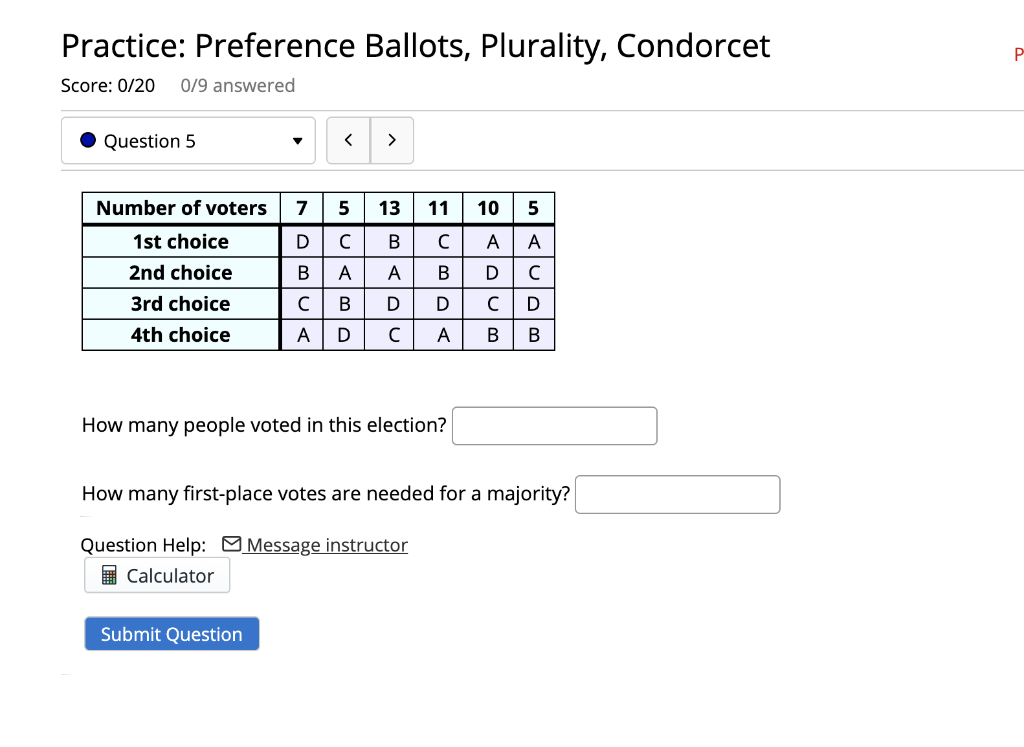Click the majority votes answer field
1024x747 pixels.
pos(677,494)
